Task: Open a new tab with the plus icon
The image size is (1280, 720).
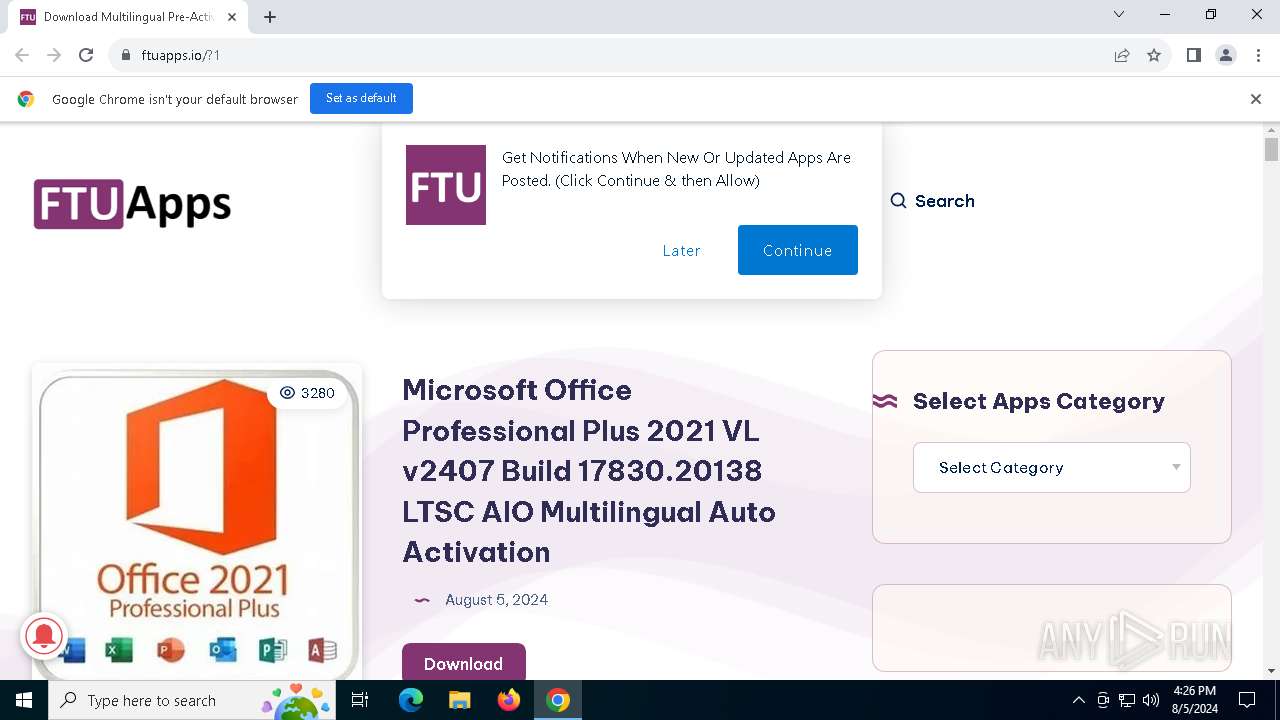Action: 270,17
